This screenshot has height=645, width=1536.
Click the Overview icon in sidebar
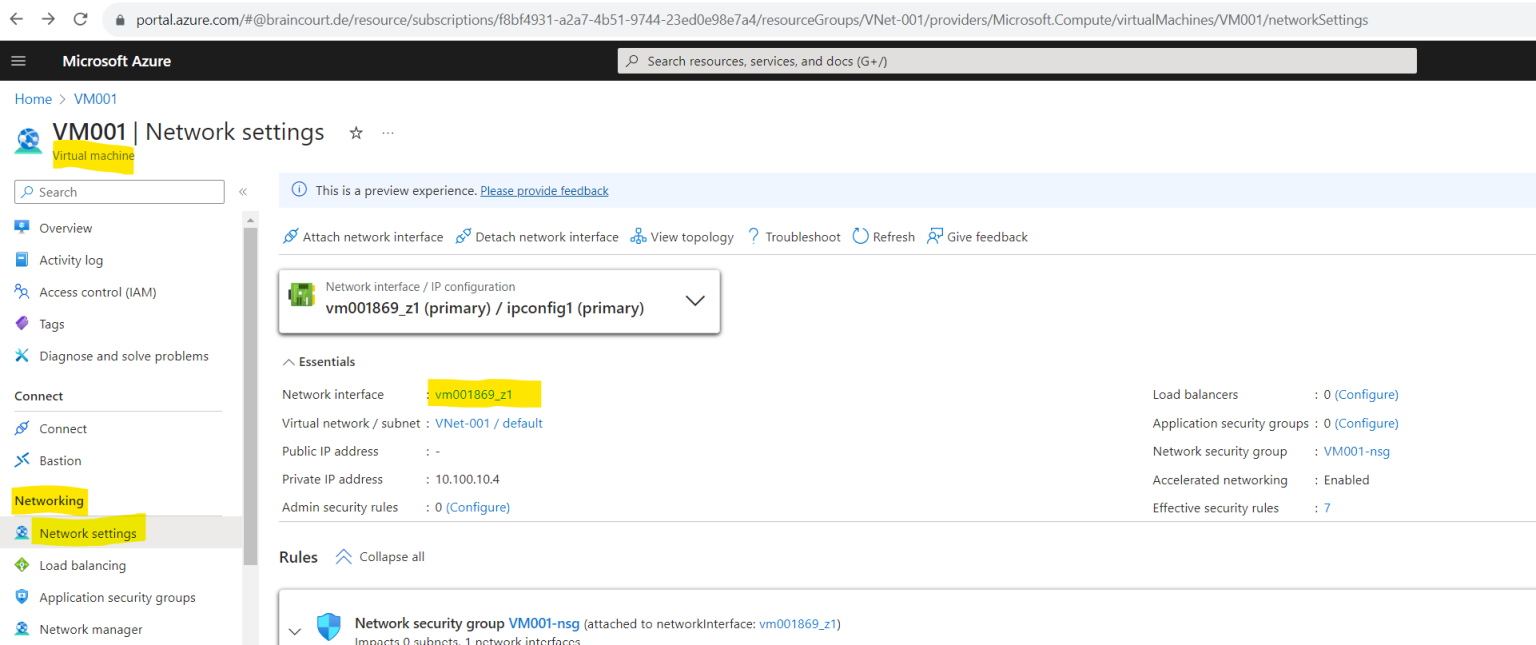[x=22, y=227]
